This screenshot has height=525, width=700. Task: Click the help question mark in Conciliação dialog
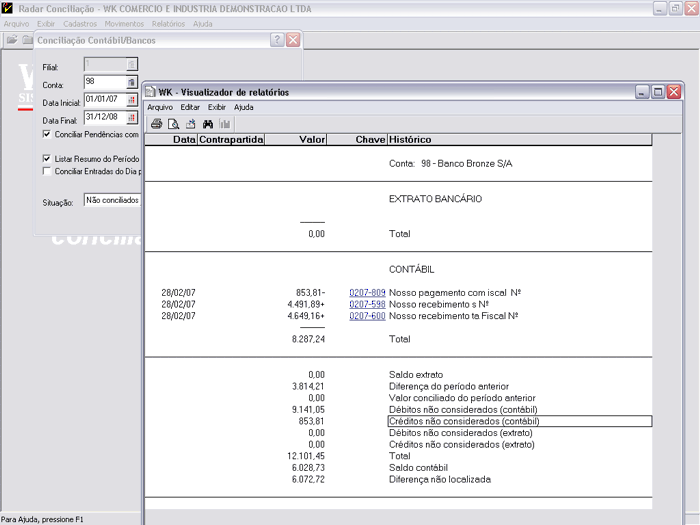(277, 40)
